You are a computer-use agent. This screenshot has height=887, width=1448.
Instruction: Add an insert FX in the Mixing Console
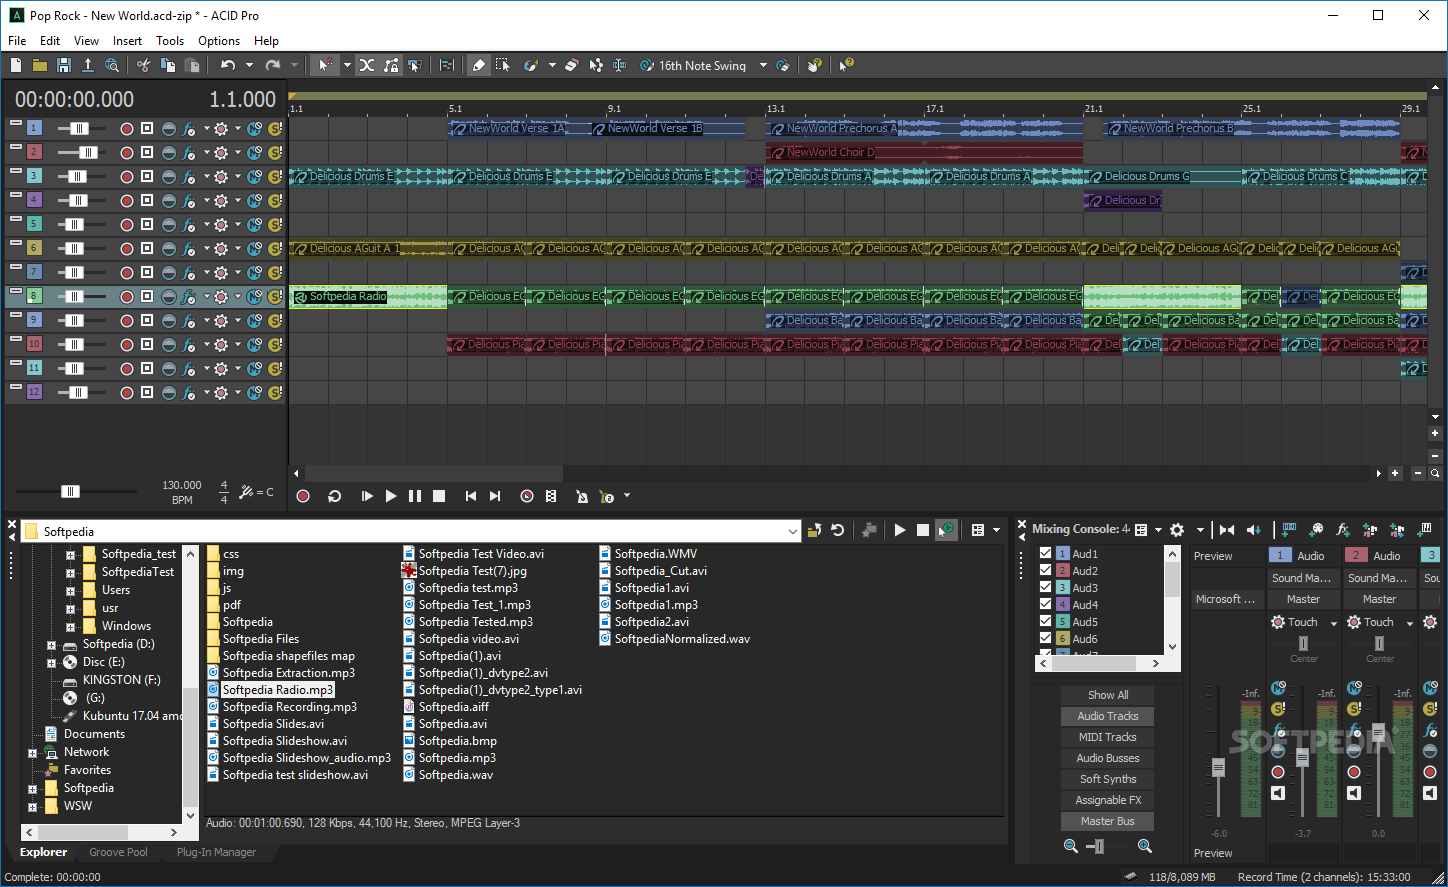click(1343, 530)
